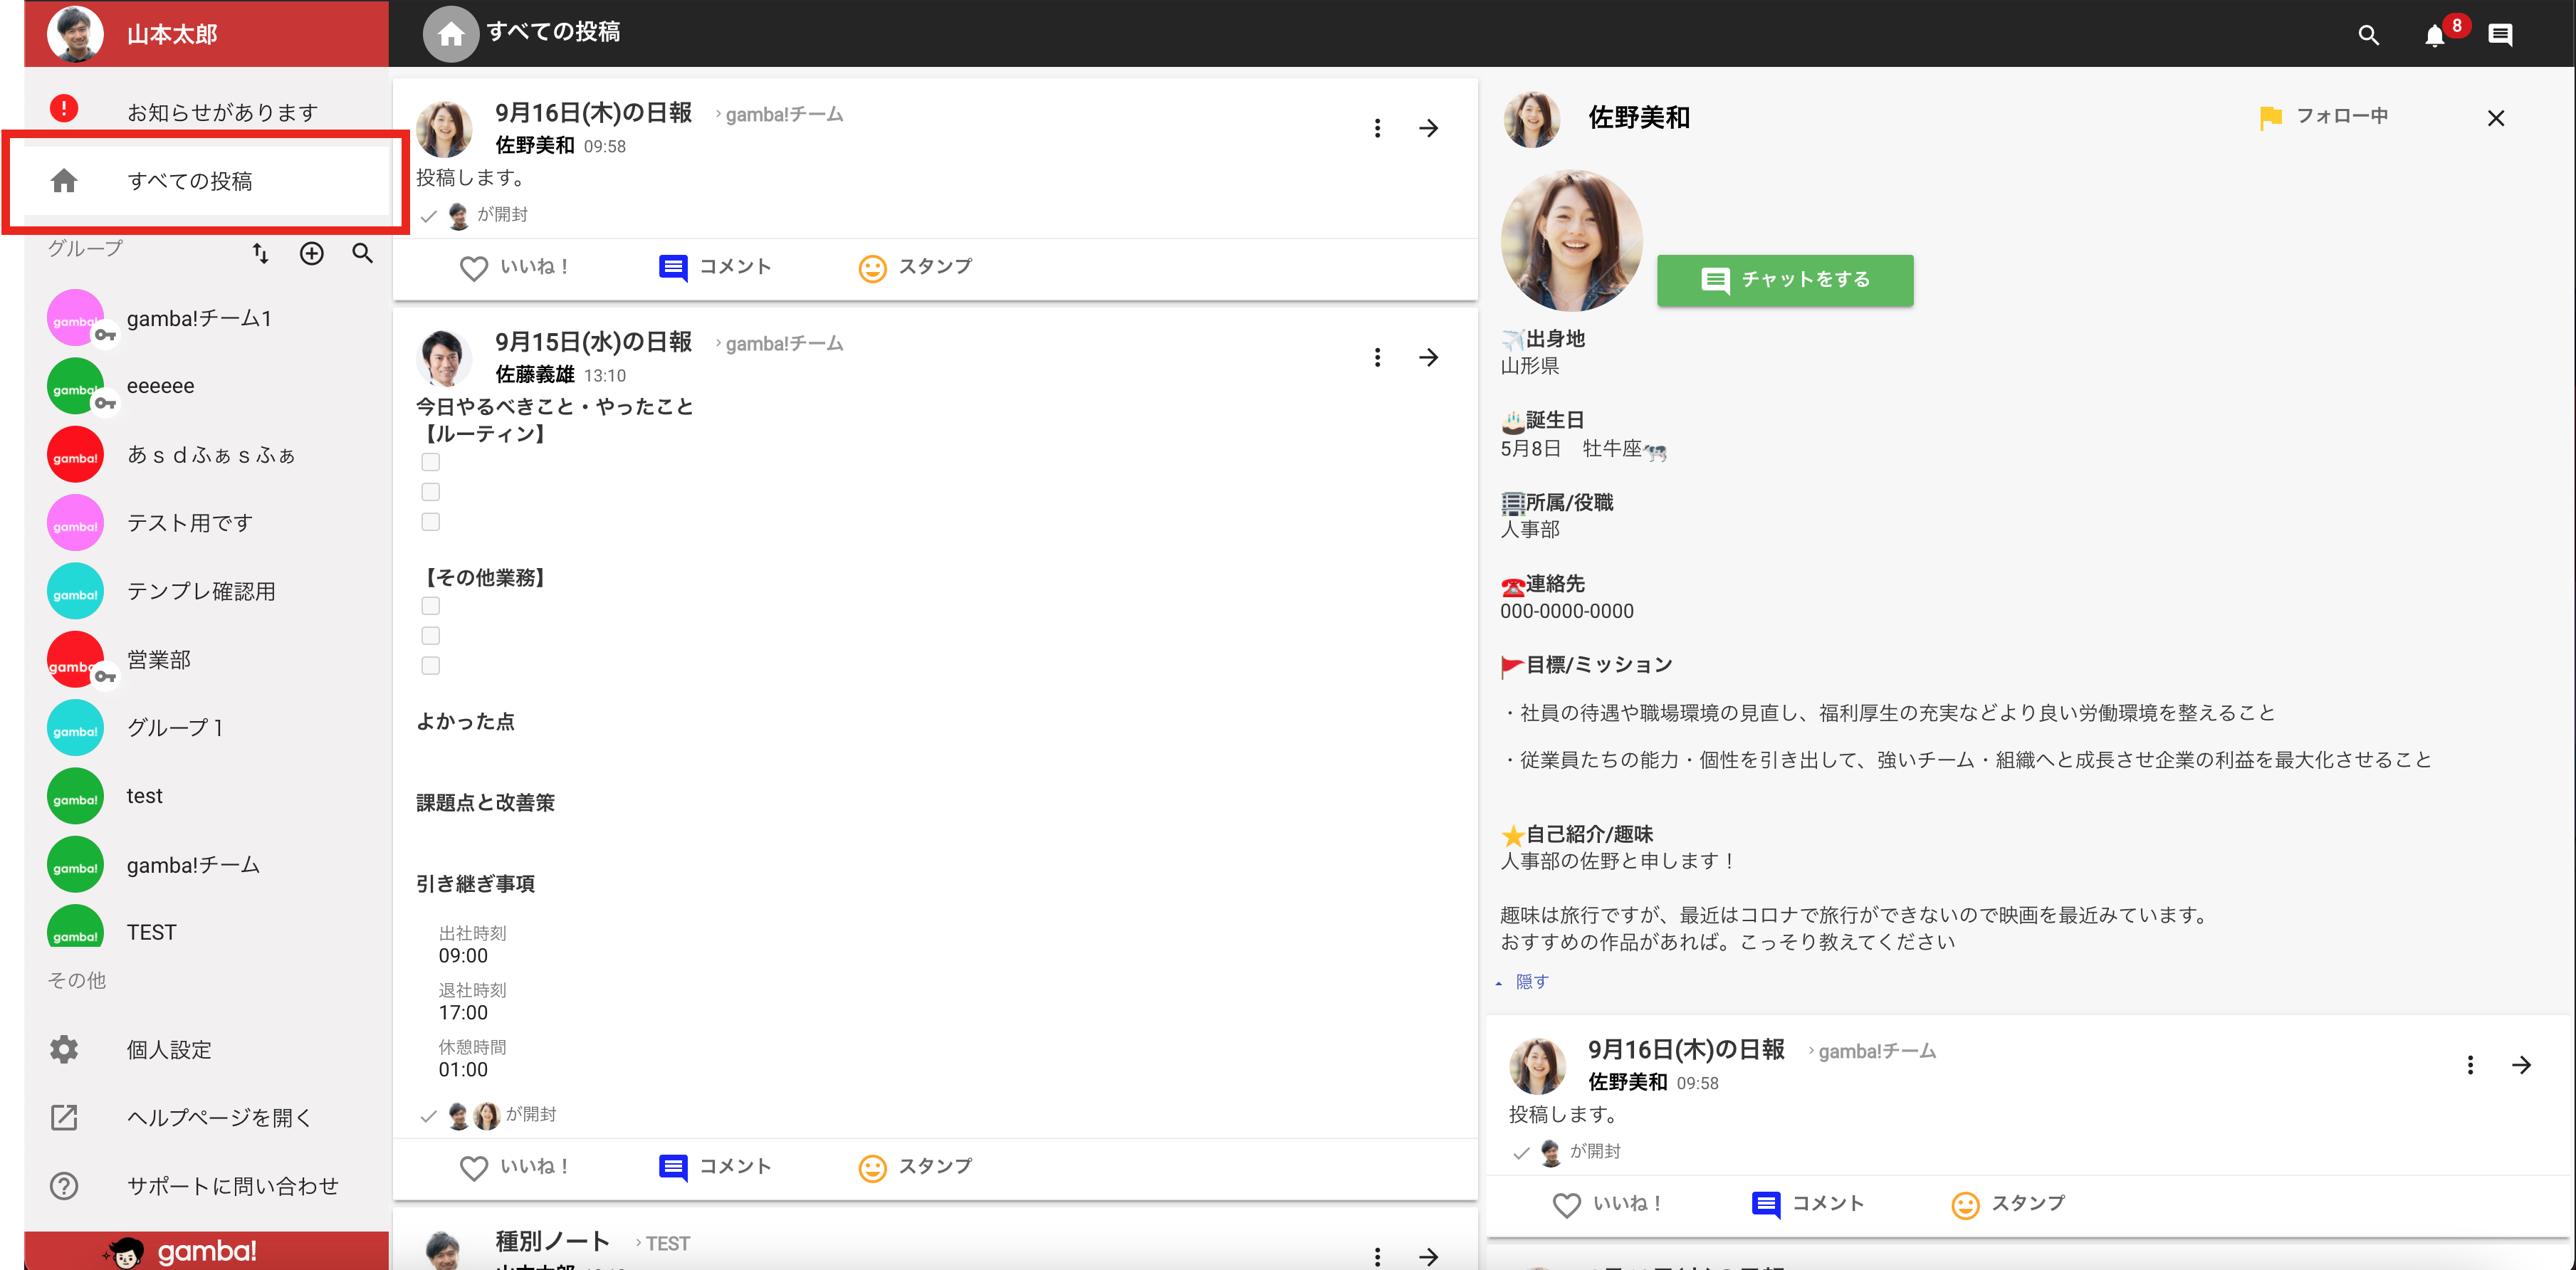The image size is (2576, 1270).
Task: Click the group sort arrows icon
Action: point(260,254)
